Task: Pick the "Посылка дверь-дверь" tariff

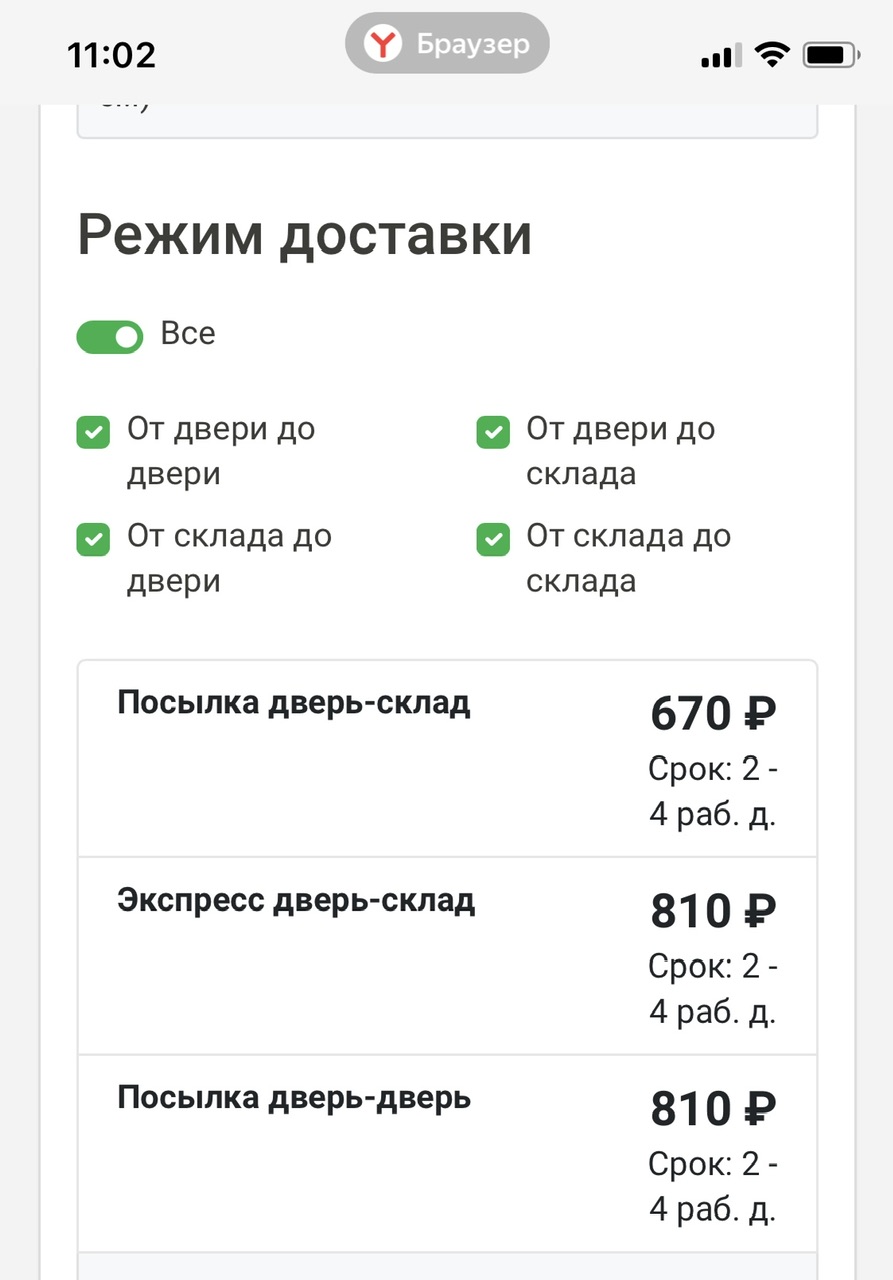Action: (x=293, y=1098)
